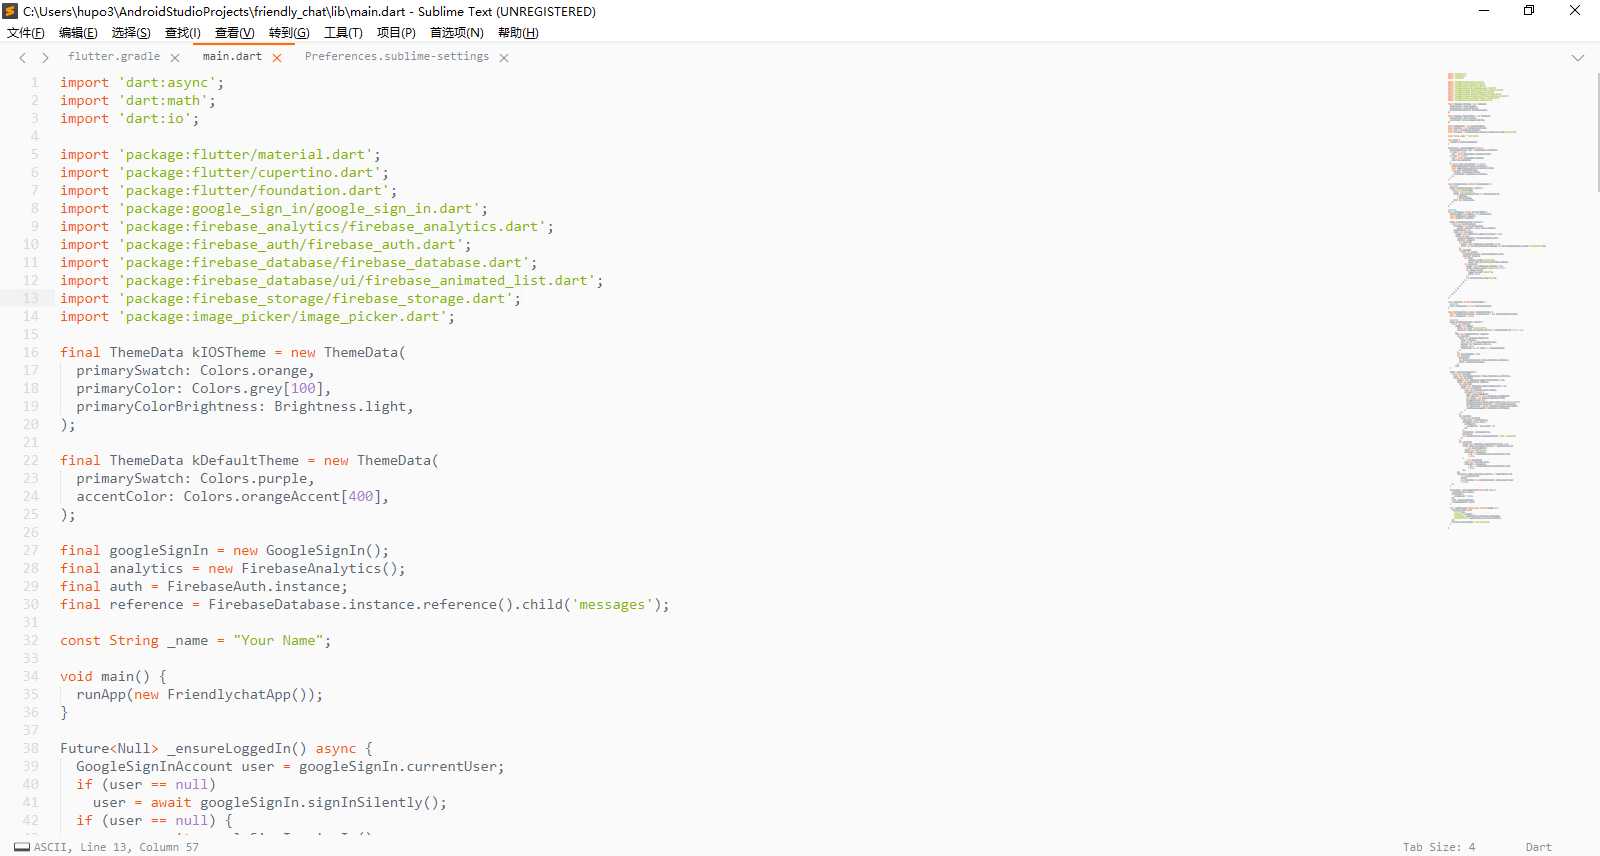
Task: Click the "Your Name" string
Action: (278, 641)
